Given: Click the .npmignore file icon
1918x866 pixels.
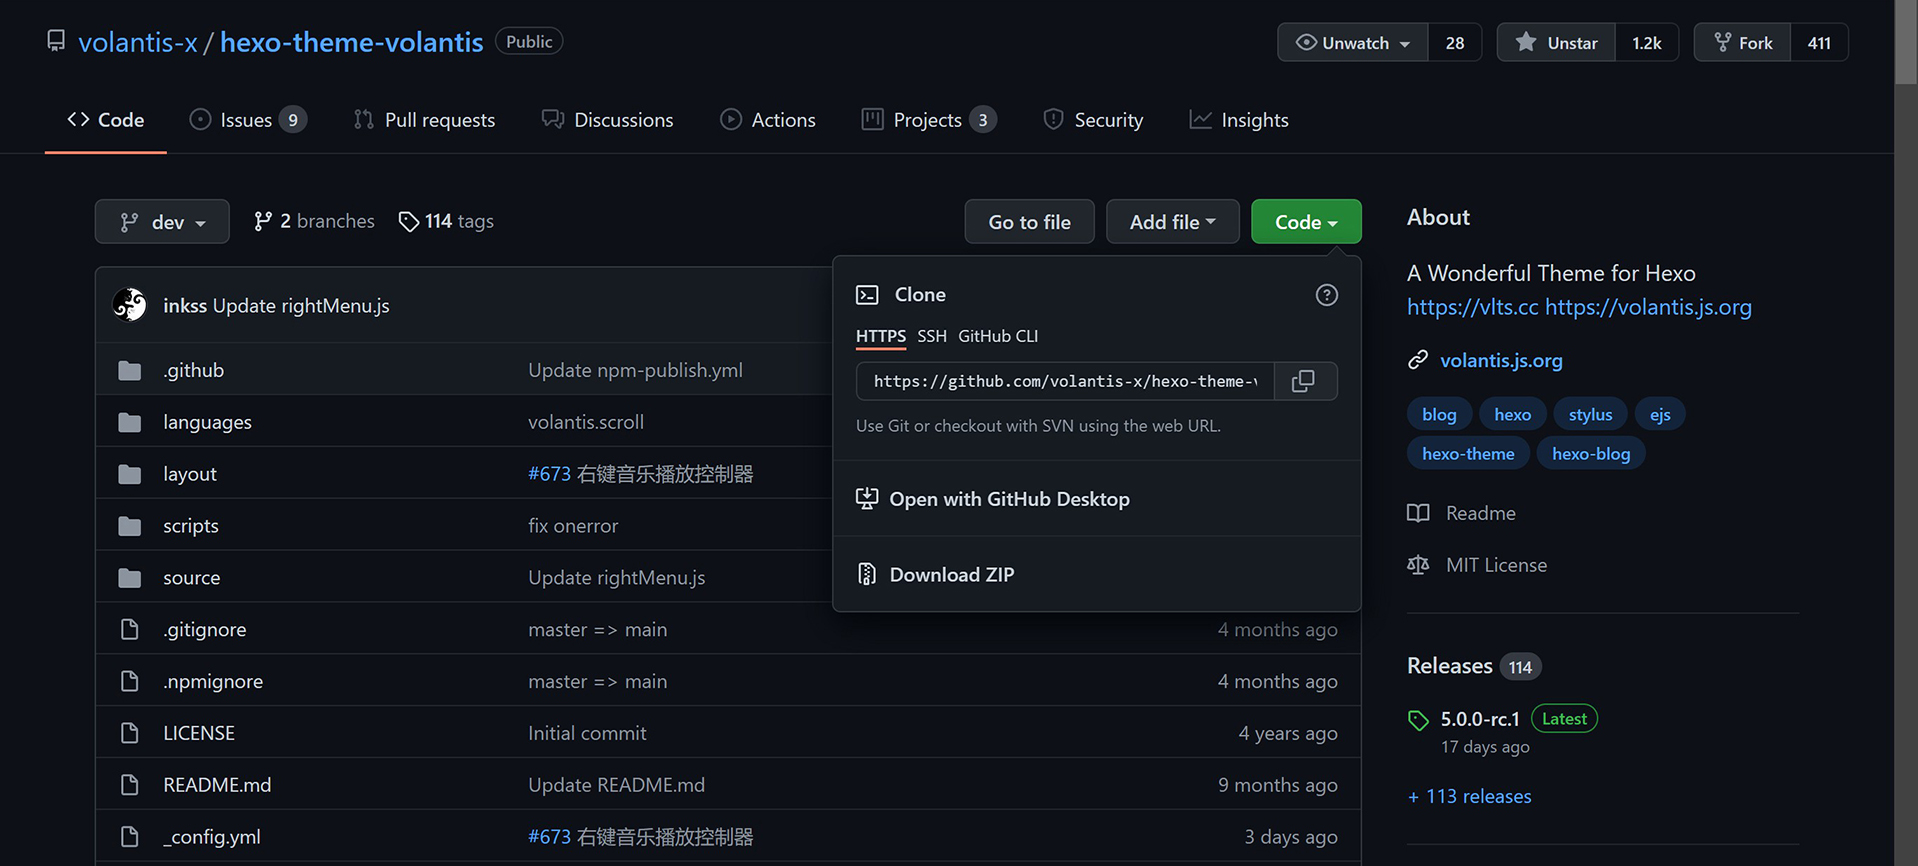Looking at the screenshot, I should pos(129,681).
